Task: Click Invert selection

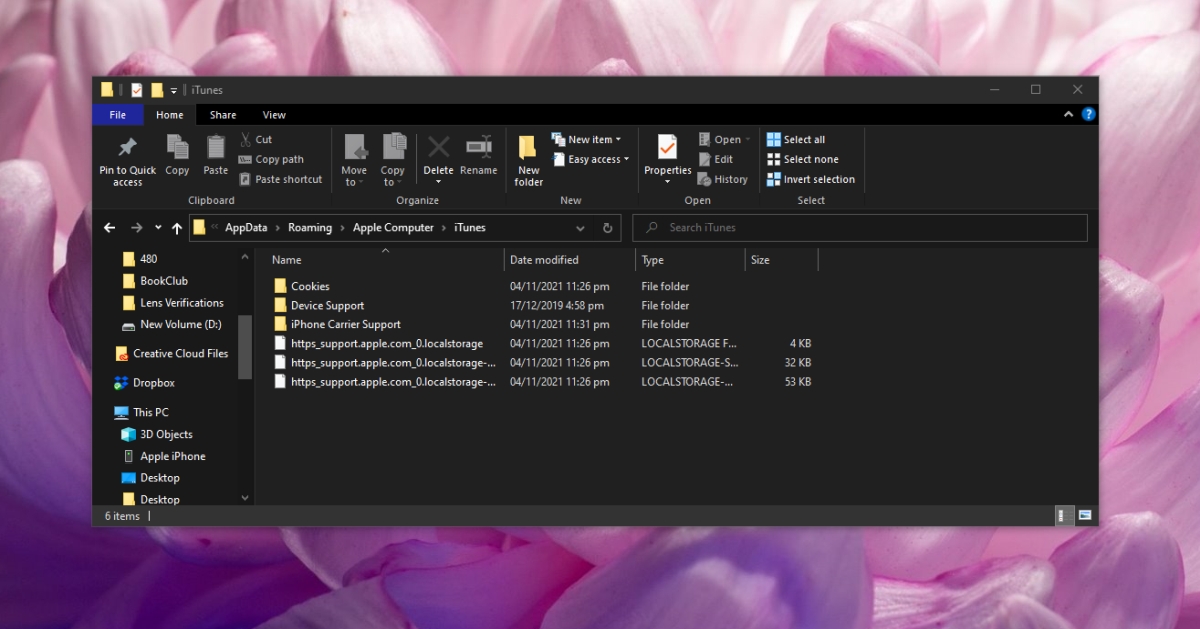Action: pos(811,180)
